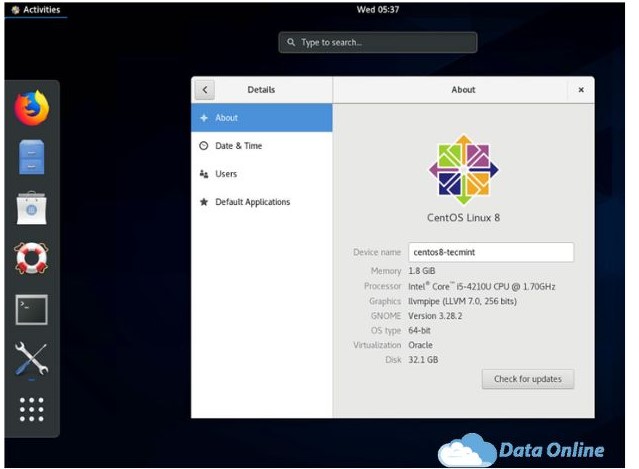Click the OS type value '64-bit'
Image resolution: width=639 pixels, height=469 pixels.
pyautogui.click(x=419, y=331)
